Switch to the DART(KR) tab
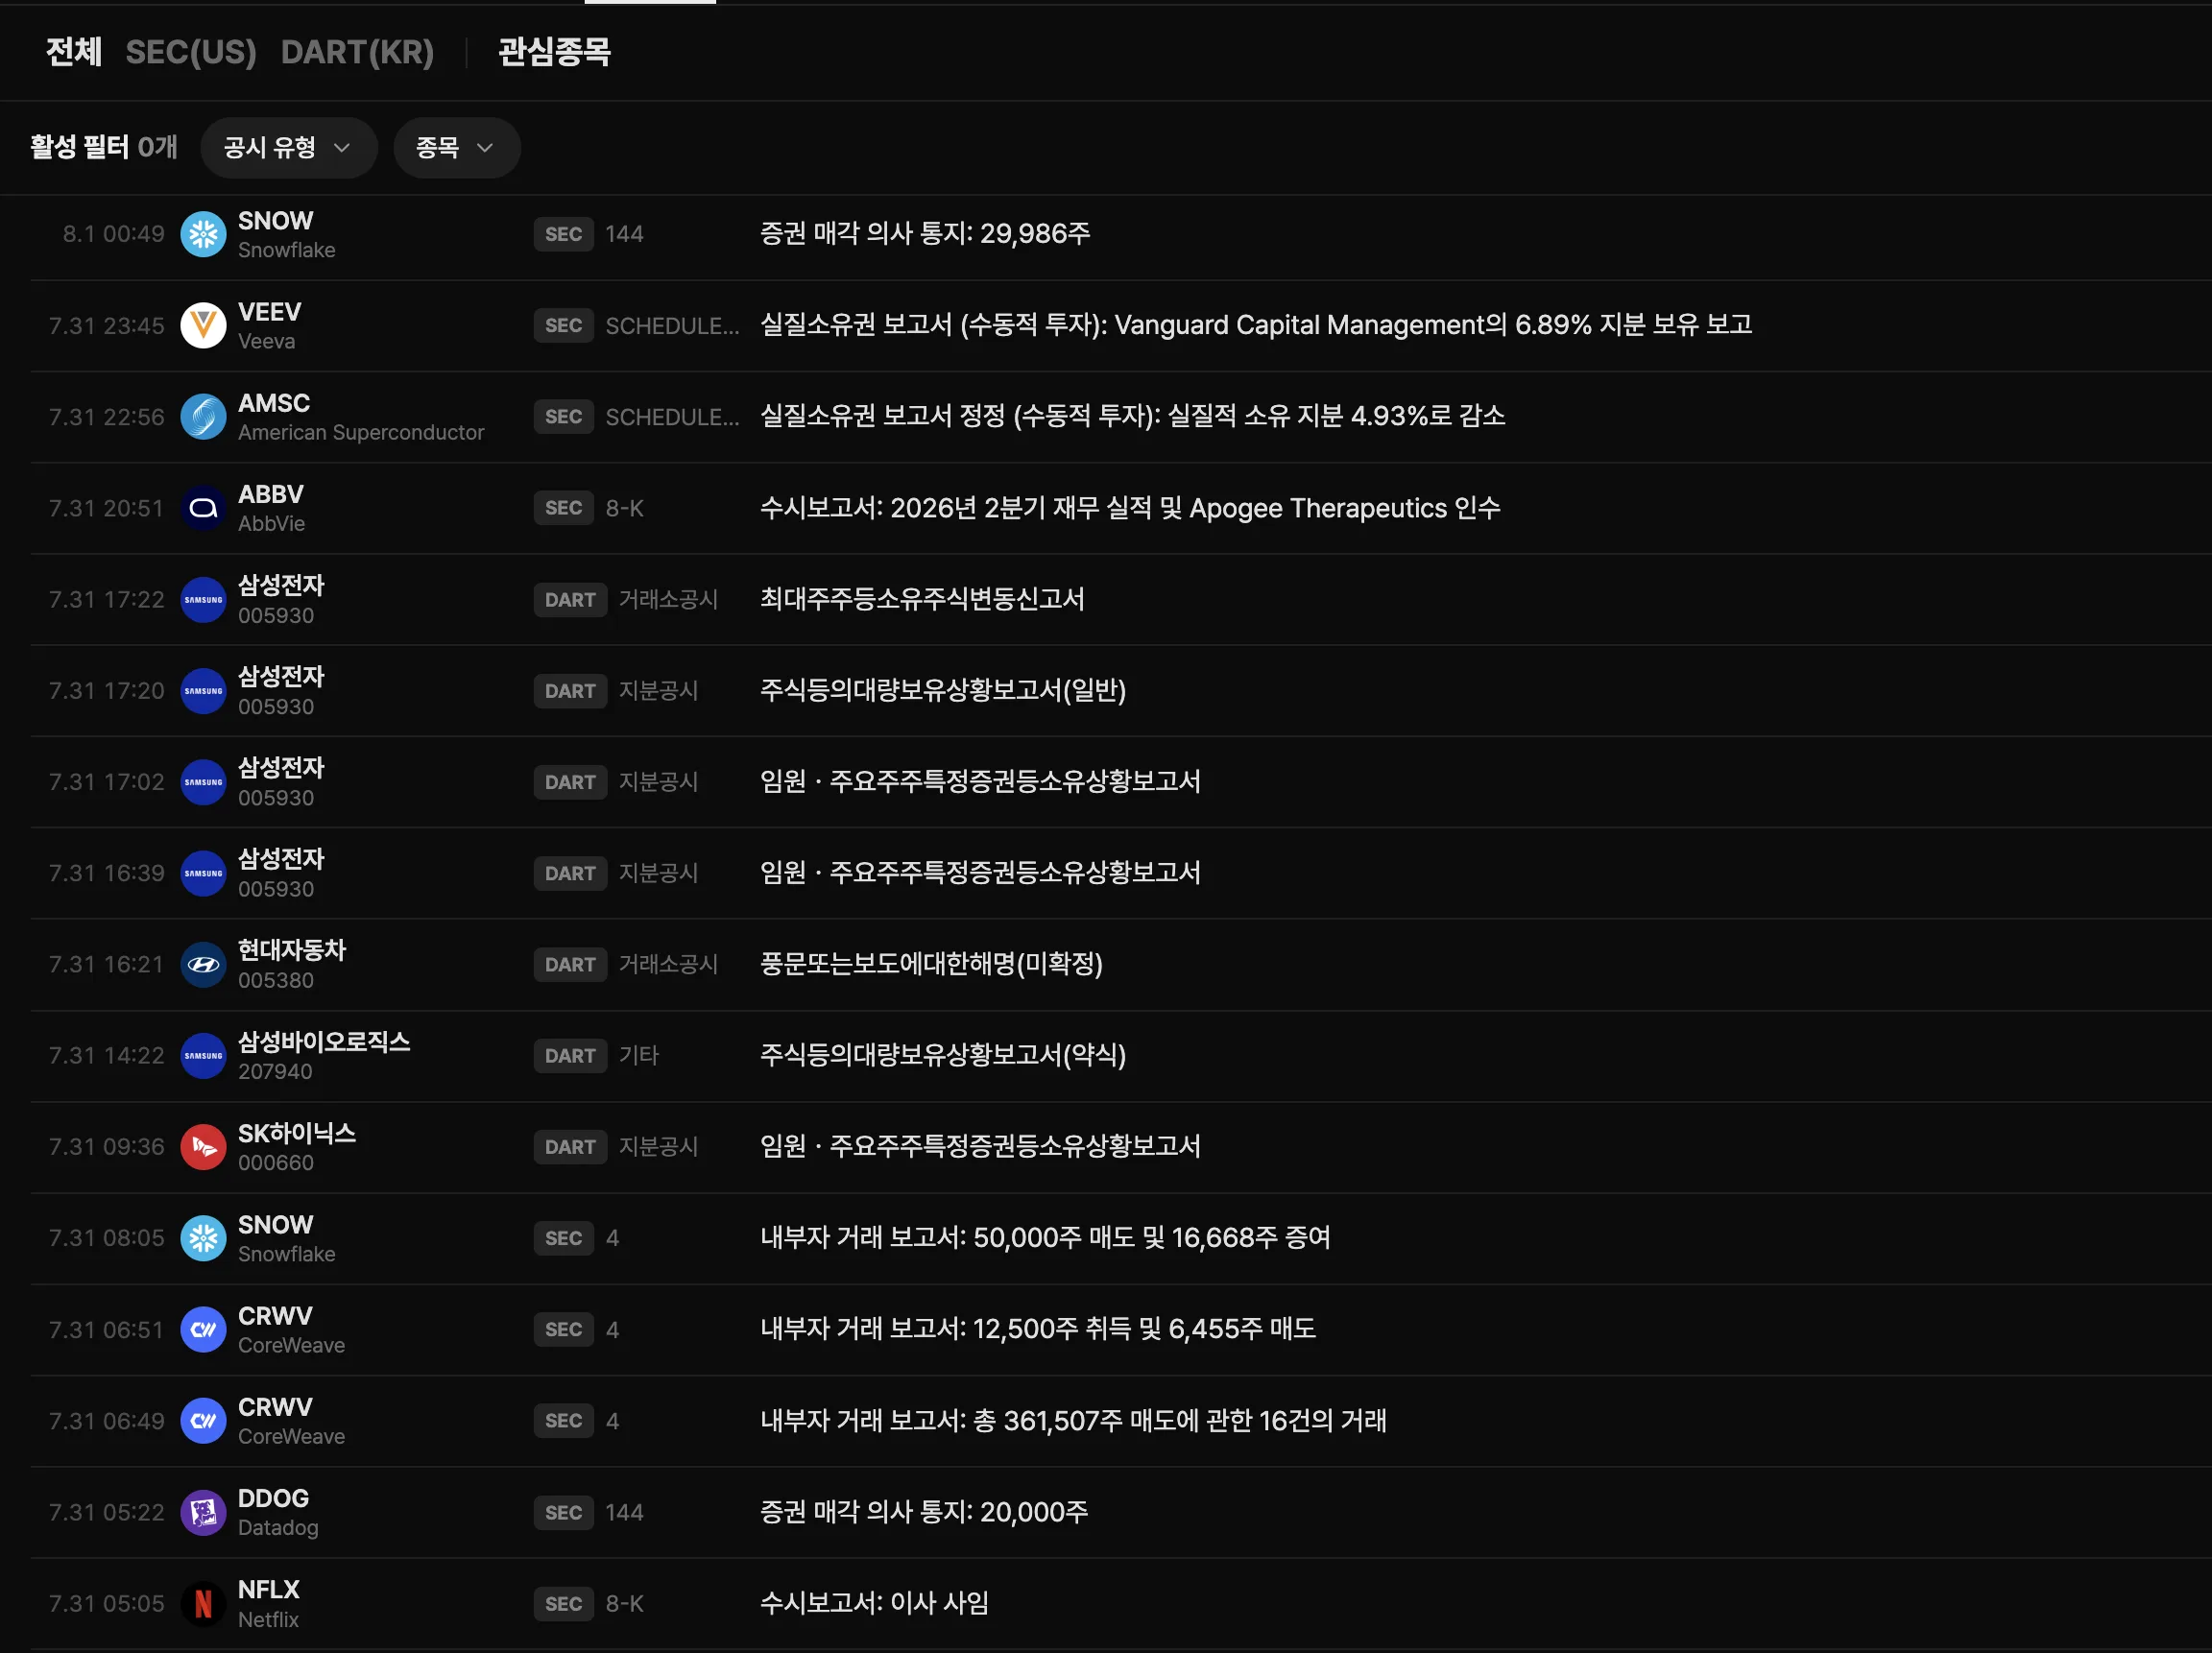Image resolution: width=2212 pixels, height=1653 pixels. (357, 52)
